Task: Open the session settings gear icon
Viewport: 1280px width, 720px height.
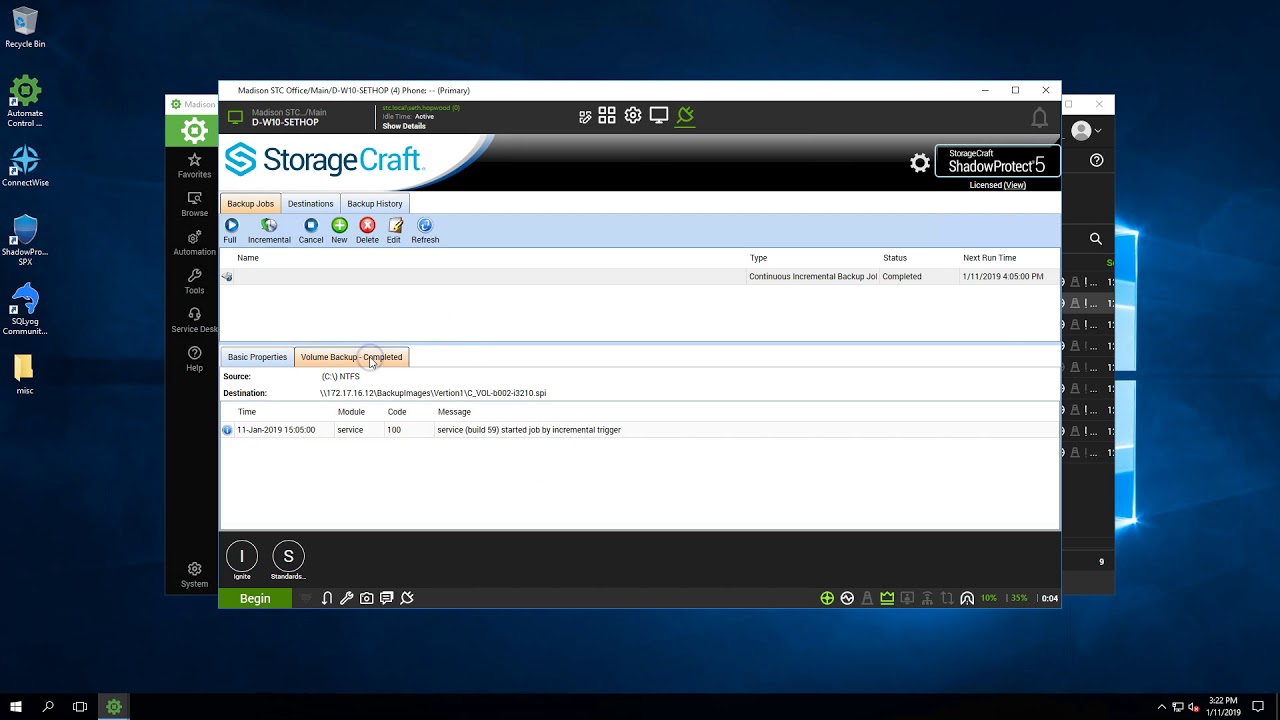Action: pyautogui.click(x=633, y=116)
